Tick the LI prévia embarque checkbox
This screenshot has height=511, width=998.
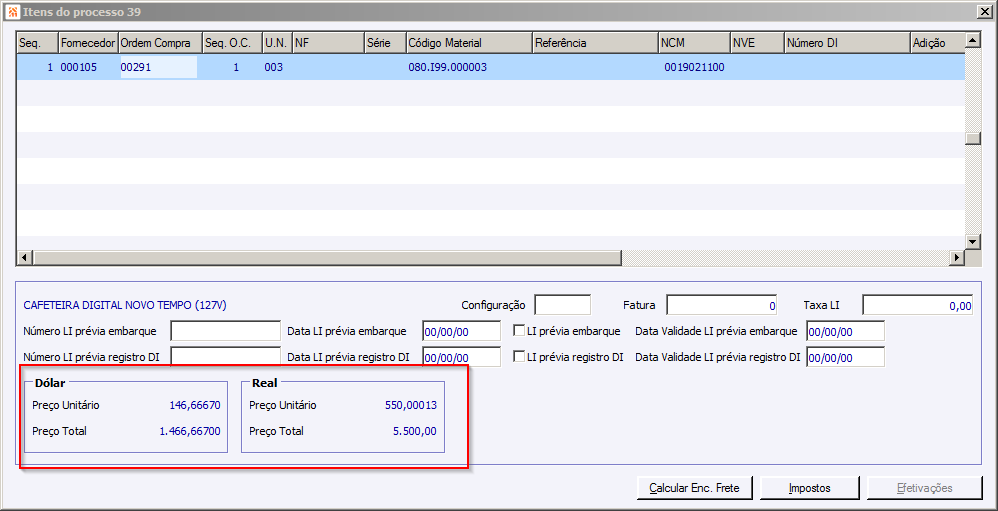point(519,331)
